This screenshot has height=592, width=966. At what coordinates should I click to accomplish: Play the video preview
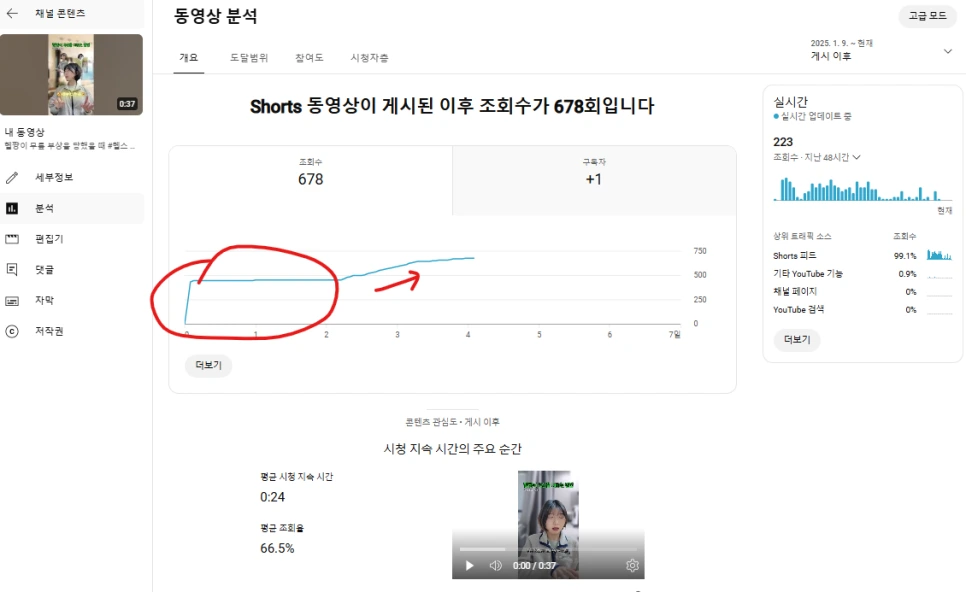coord(469,566)
